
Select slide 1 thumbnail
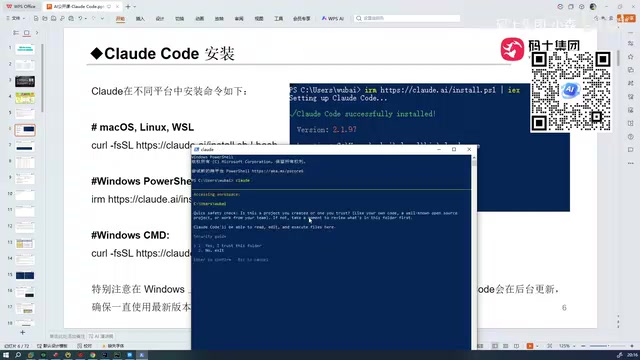pyautogui.click(x=25, y=49)
